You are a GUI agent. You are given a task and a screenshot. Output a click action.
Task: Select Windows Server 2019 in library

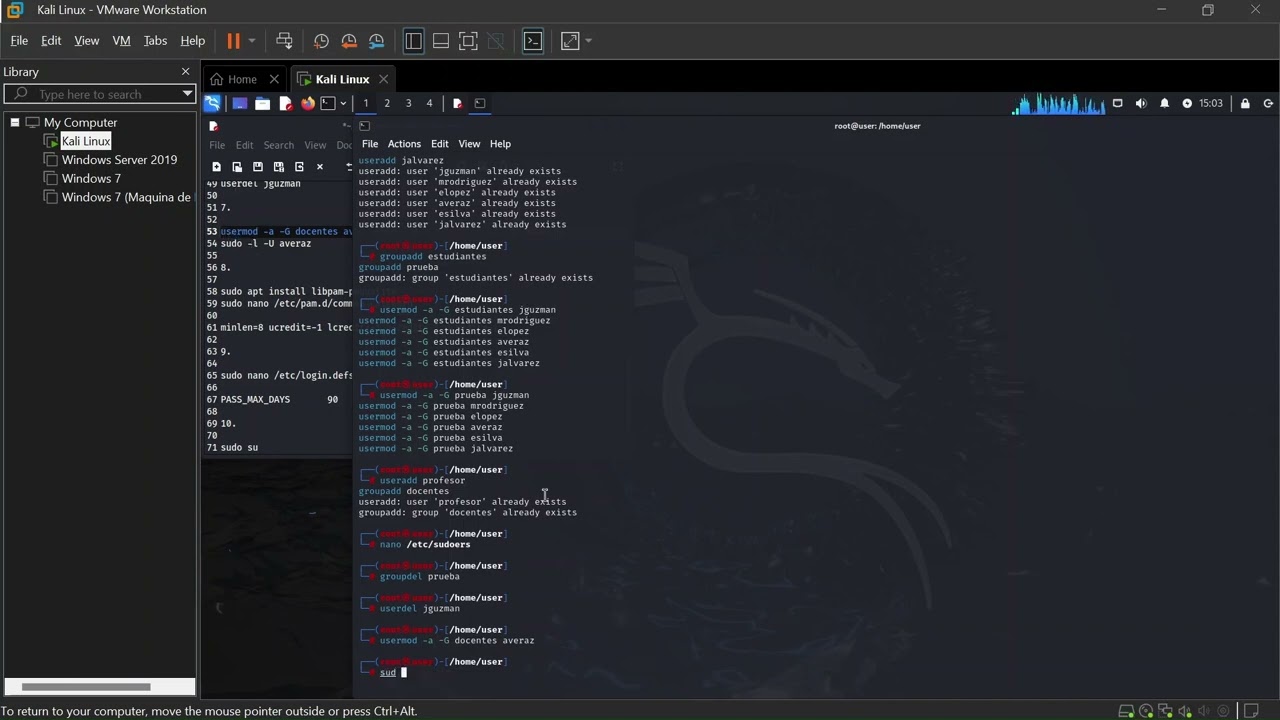[x=119, y=160]
